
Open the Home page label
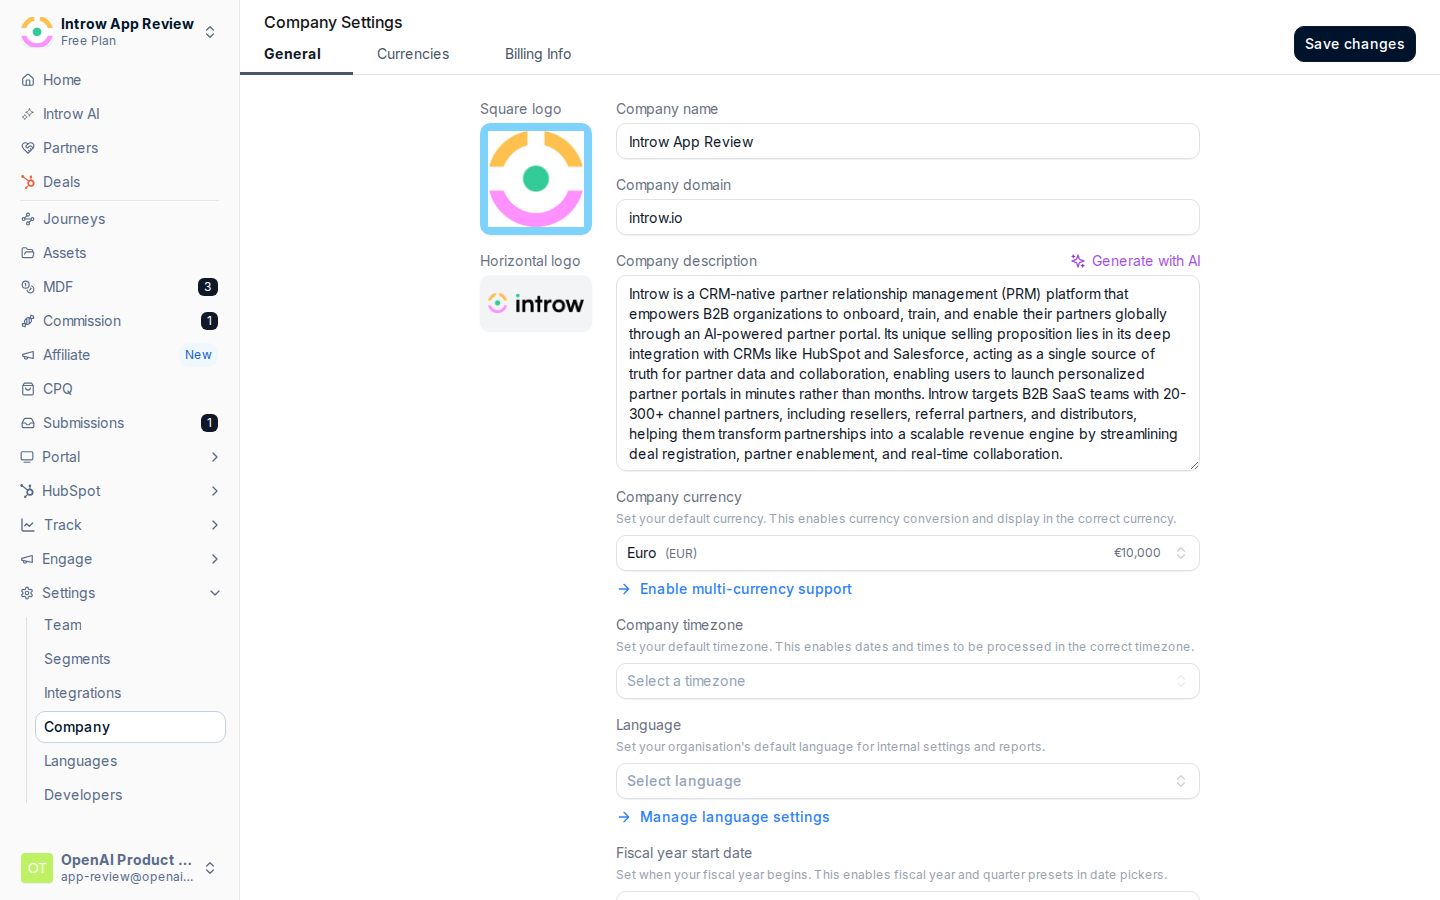[62, 80]
